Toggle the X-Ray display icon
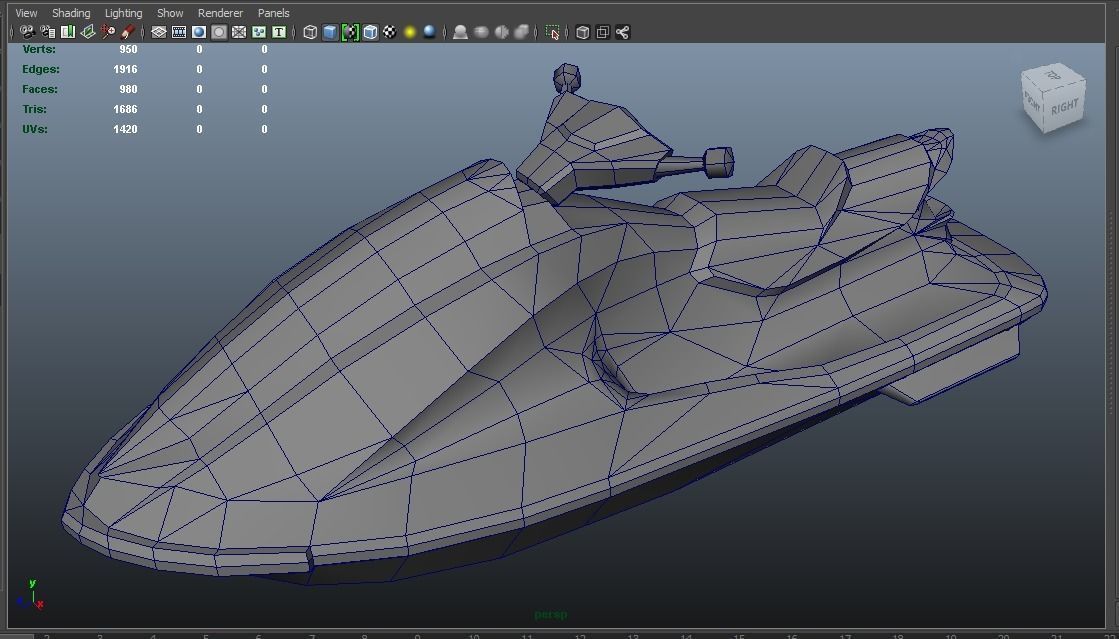1119x639 pixels. pos(582,32)
